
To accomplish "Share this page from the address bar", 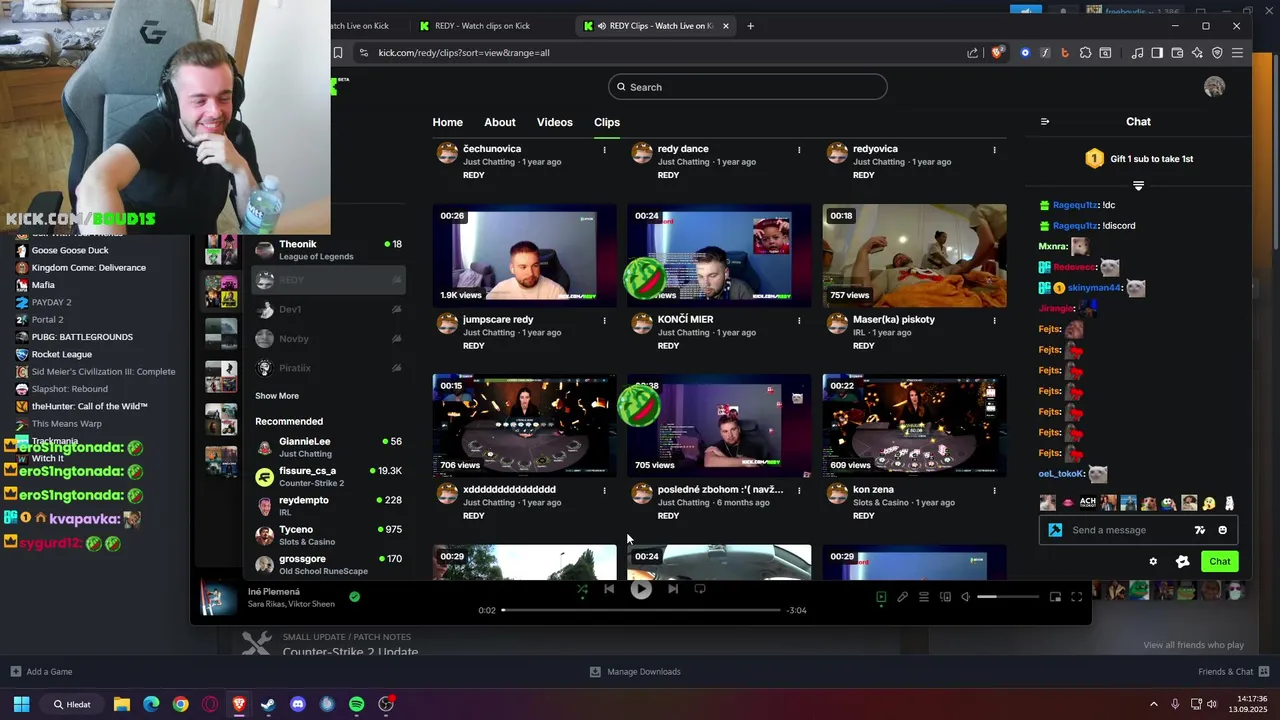I will (973, 53).
